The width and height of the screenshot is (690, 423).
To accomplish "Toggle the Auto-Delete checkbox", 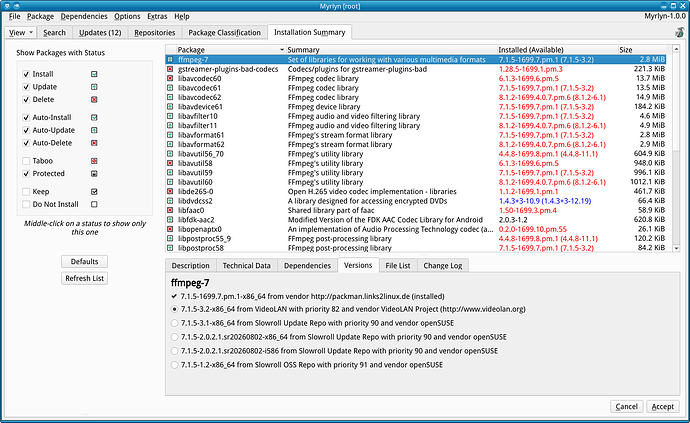I will (x=26, y=143).
